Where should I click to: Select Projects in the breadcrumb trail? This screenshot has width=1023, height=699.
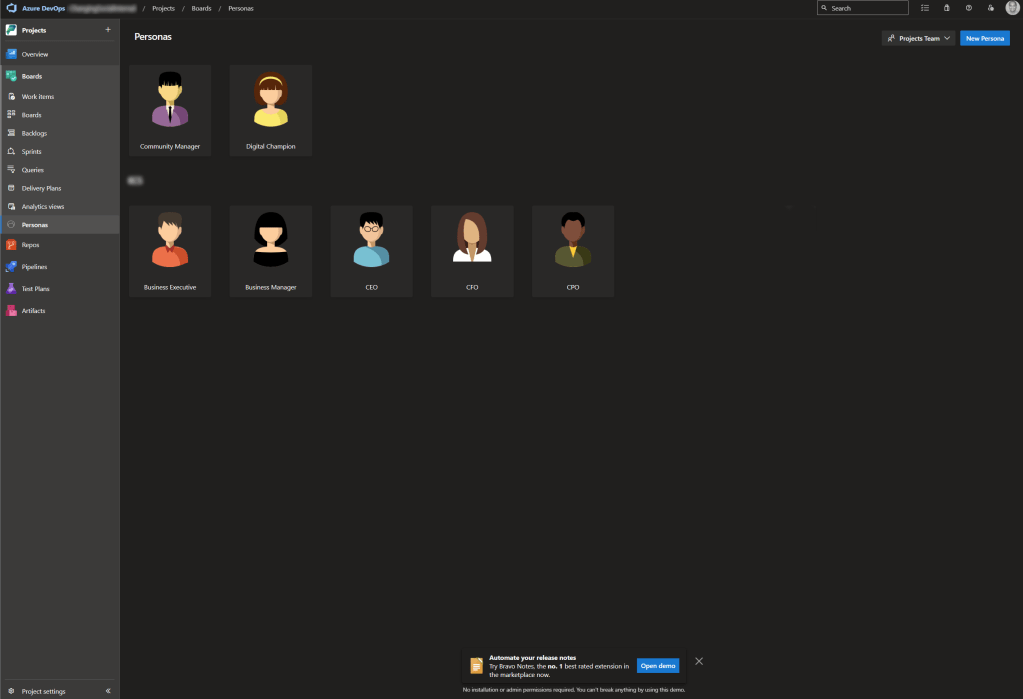pos(163,7)
